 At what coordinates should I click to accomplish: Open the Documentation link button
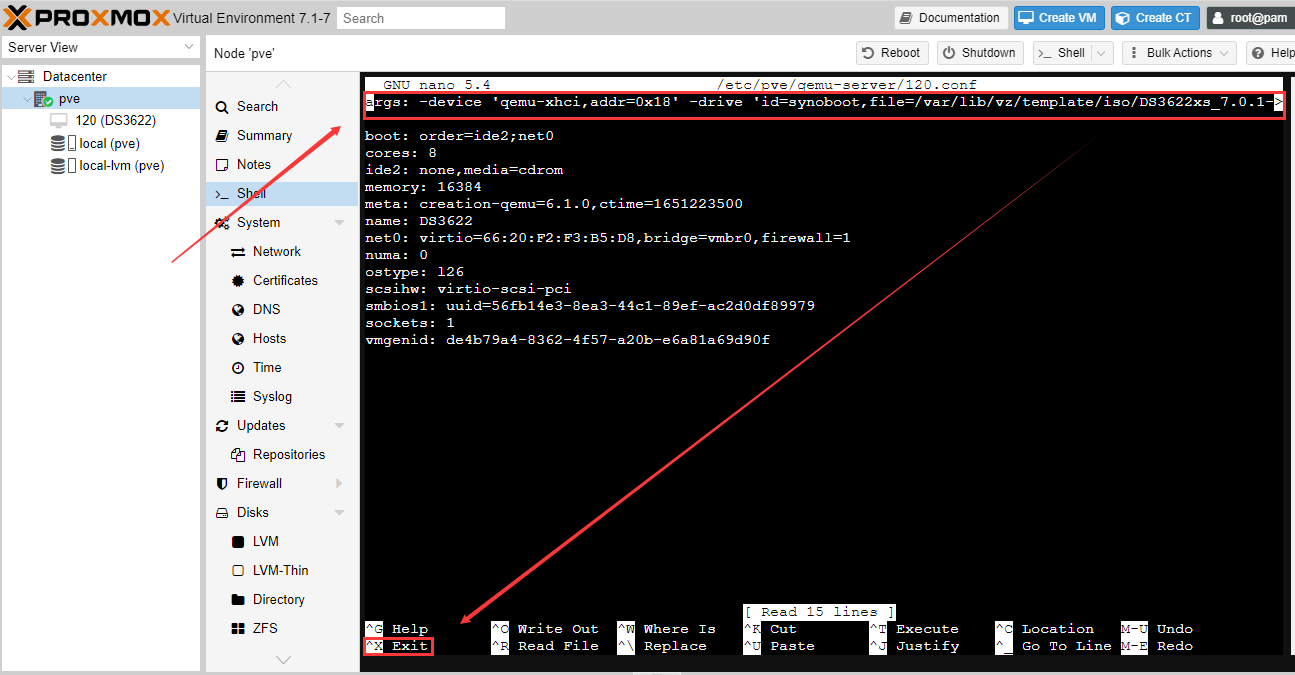coord(951,18)
